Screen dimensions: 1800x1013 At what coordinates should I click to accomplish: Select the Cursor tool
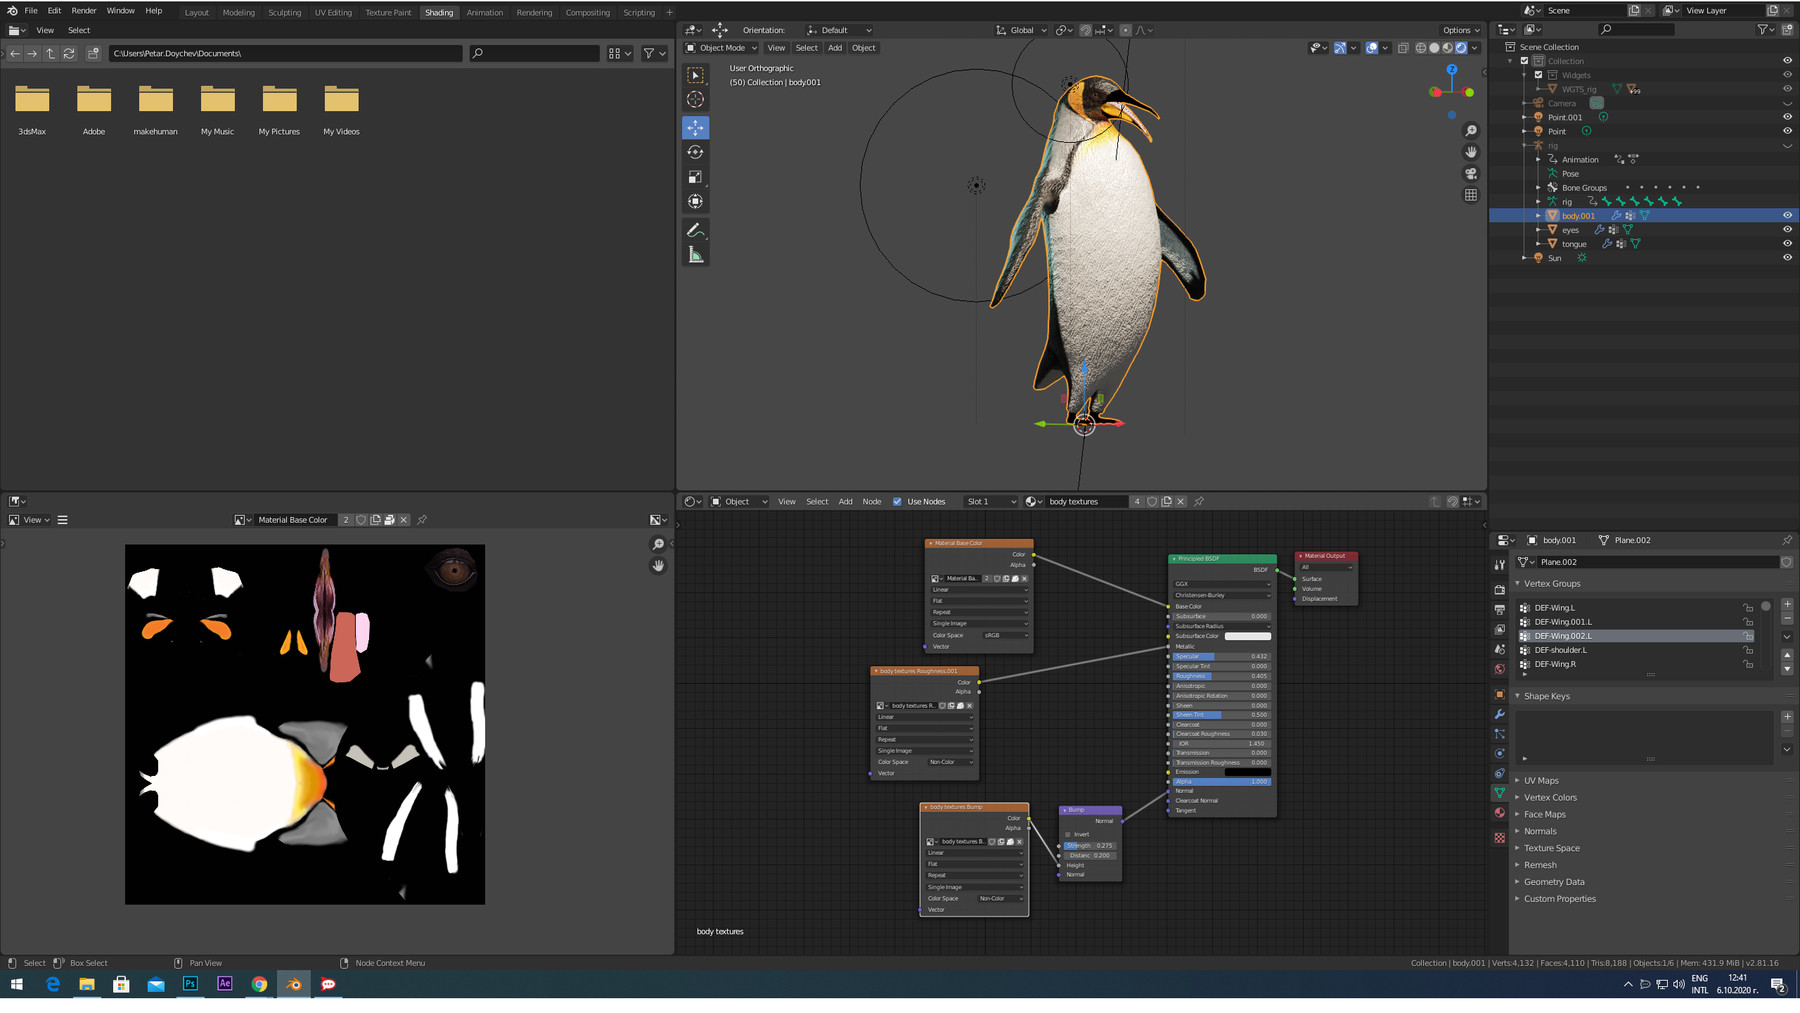[x=695, y=99]
